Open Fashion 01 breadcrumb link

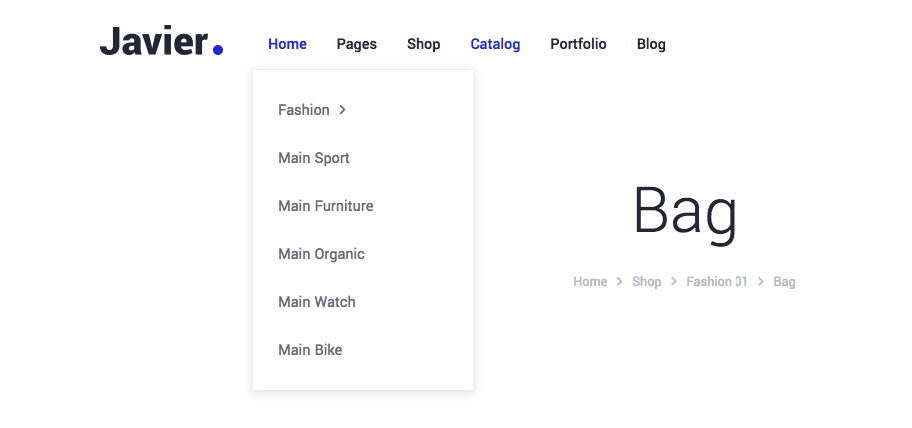point(716,282)
